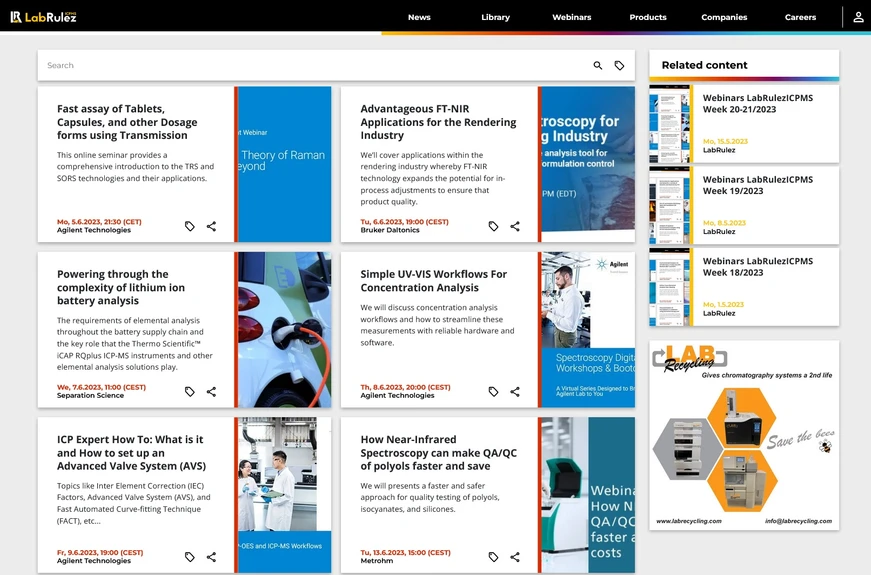871x575 pixels.
Task: Click the LabRulez logo
Action: [43, 17]
